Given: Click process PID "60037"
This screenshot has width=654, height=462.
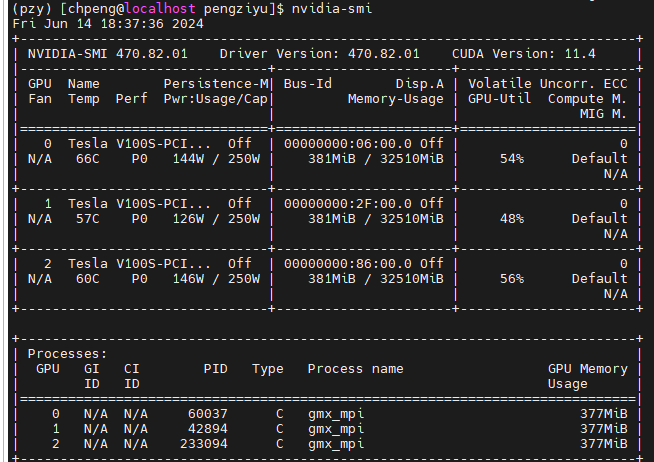Looking at the screenshot, I should (x=208, y=414).
